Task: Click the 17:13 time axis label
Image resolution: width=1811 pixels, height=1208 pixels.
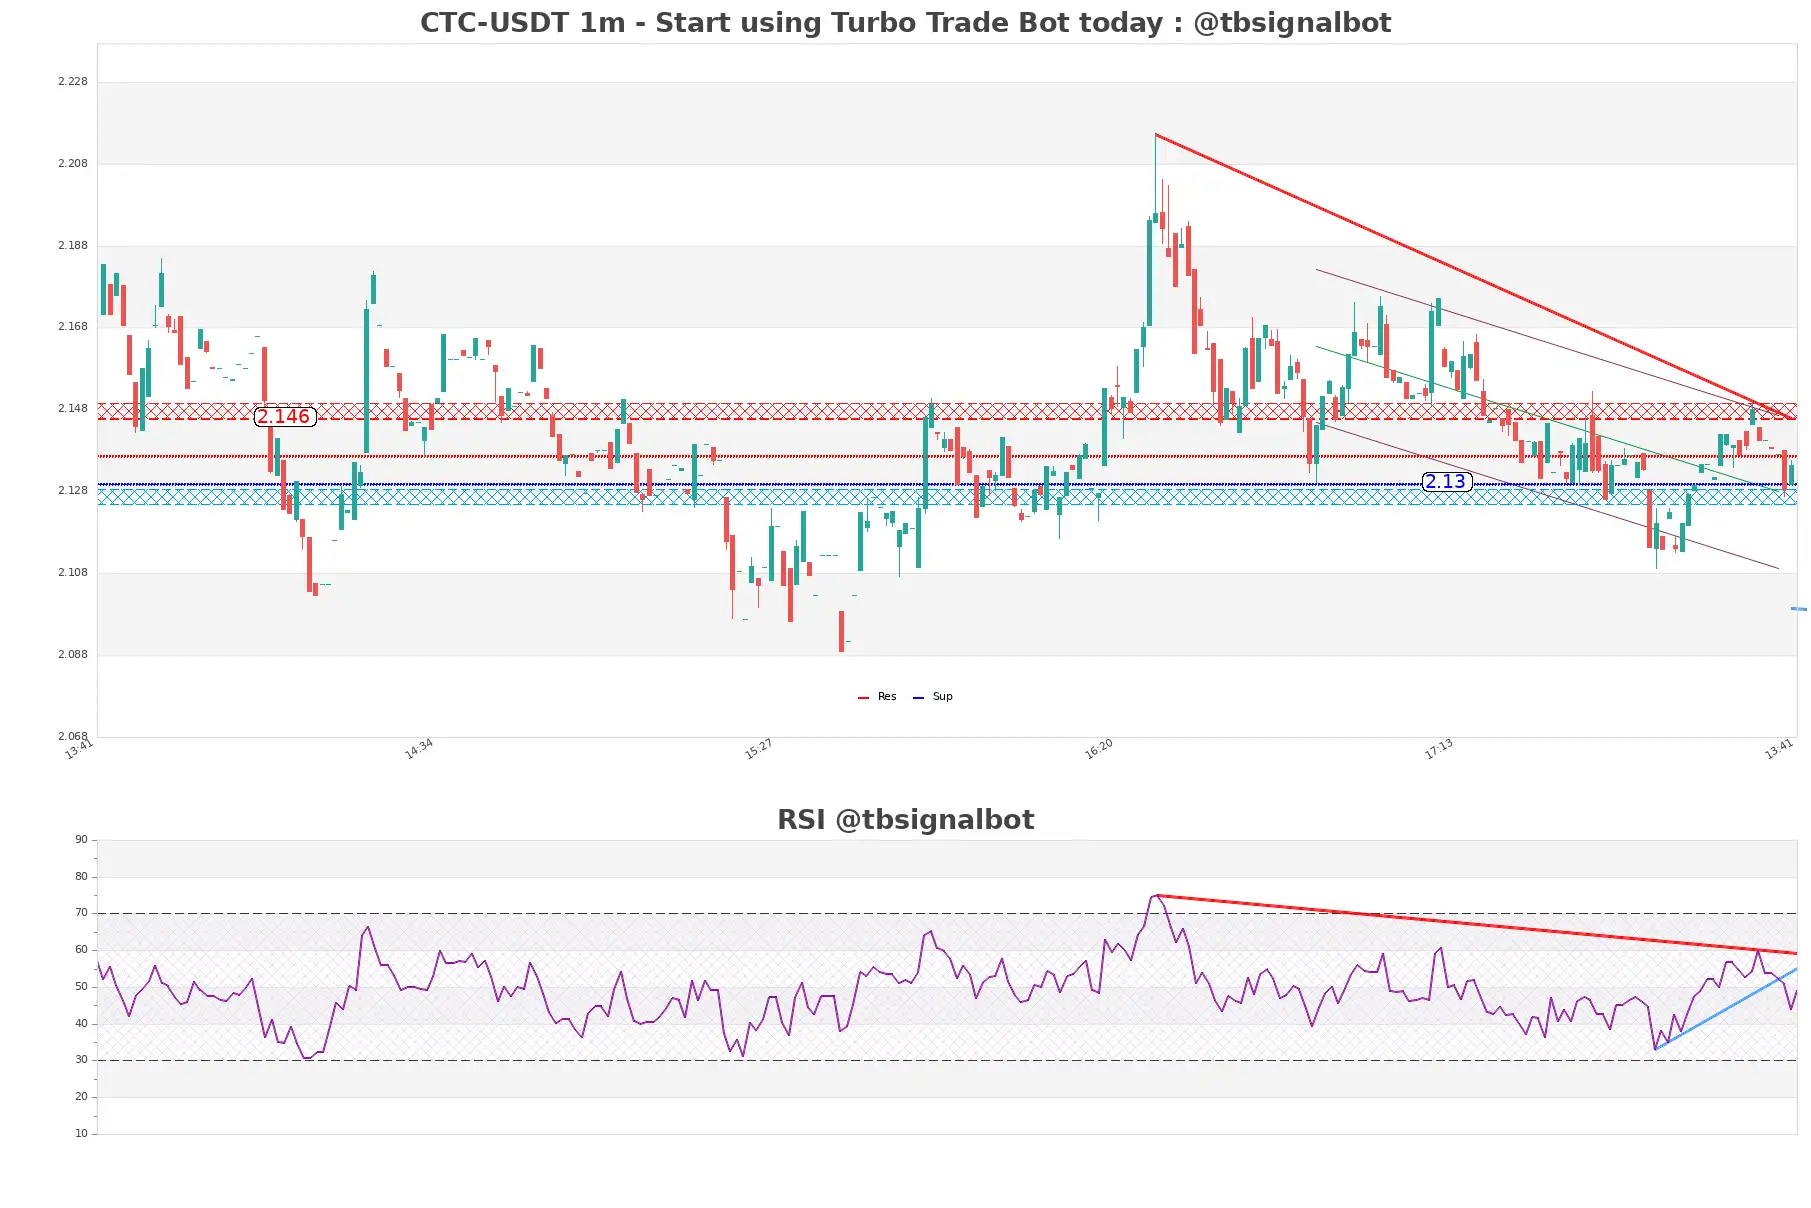Action: (x=1439, y=749)
